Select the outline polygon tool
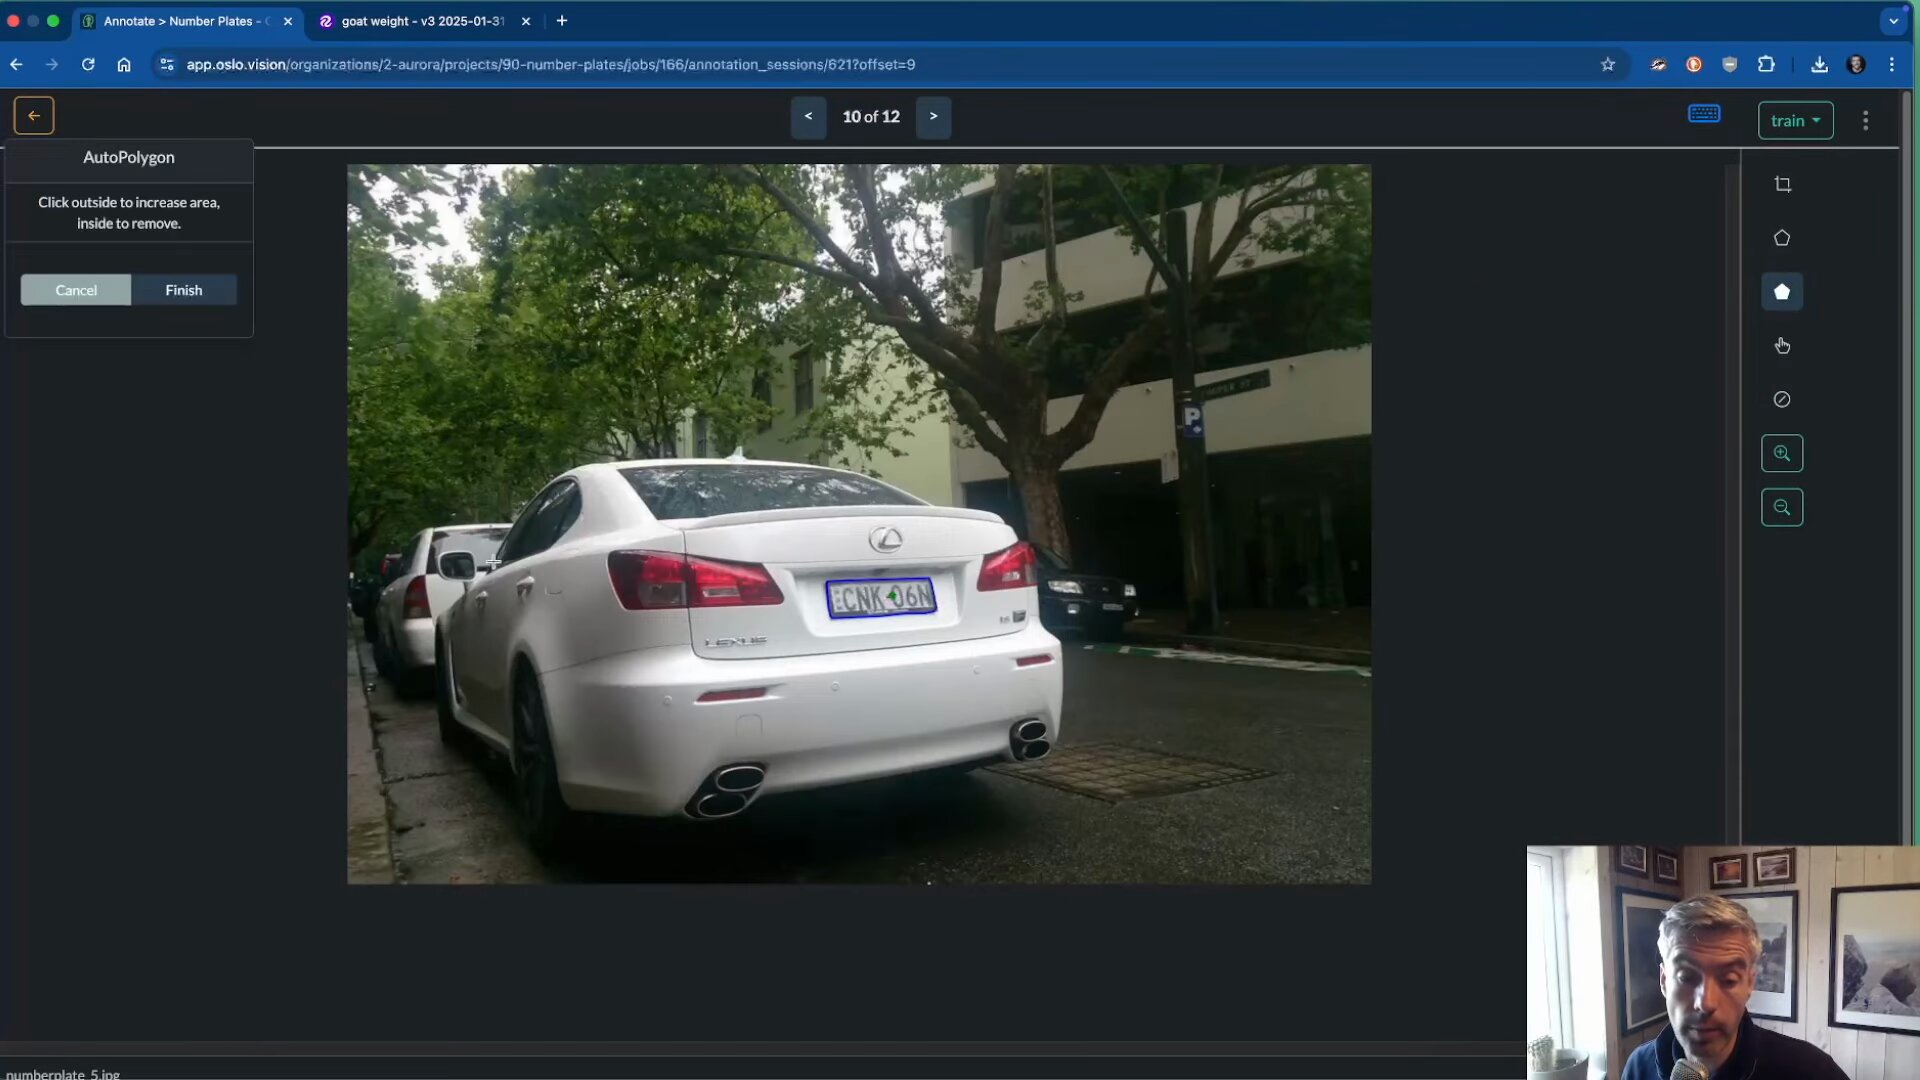The width and height of the screenshot is (1920, 1080). (1782, 238)
